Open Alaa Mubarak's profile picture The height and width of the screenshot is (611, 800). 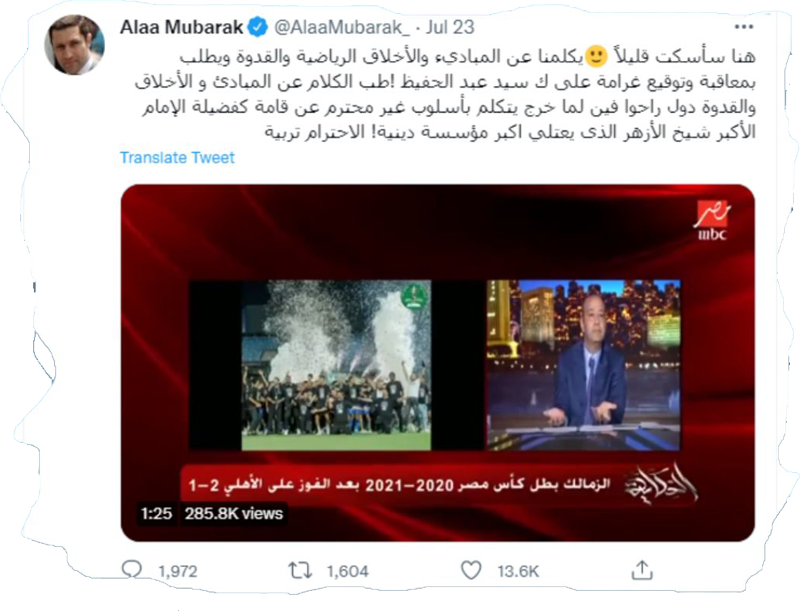point(74,45)
